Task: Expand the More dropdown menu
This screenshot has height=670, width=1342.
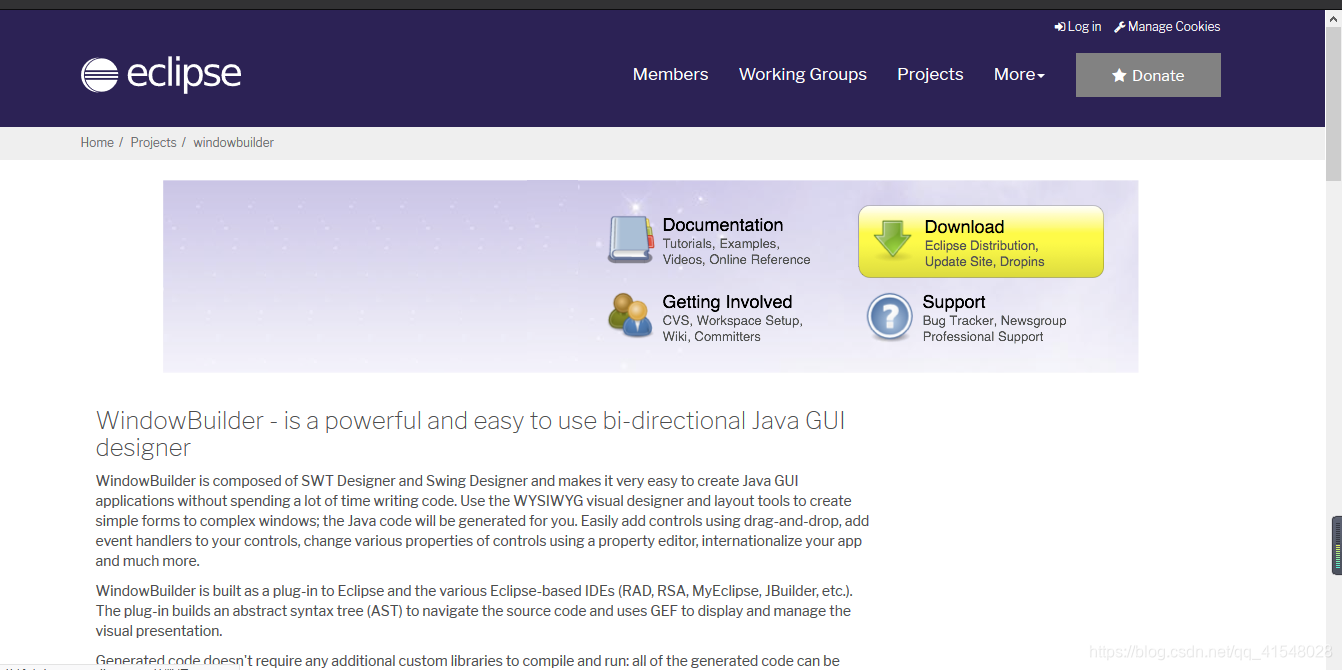Action: pos(1019,74)
